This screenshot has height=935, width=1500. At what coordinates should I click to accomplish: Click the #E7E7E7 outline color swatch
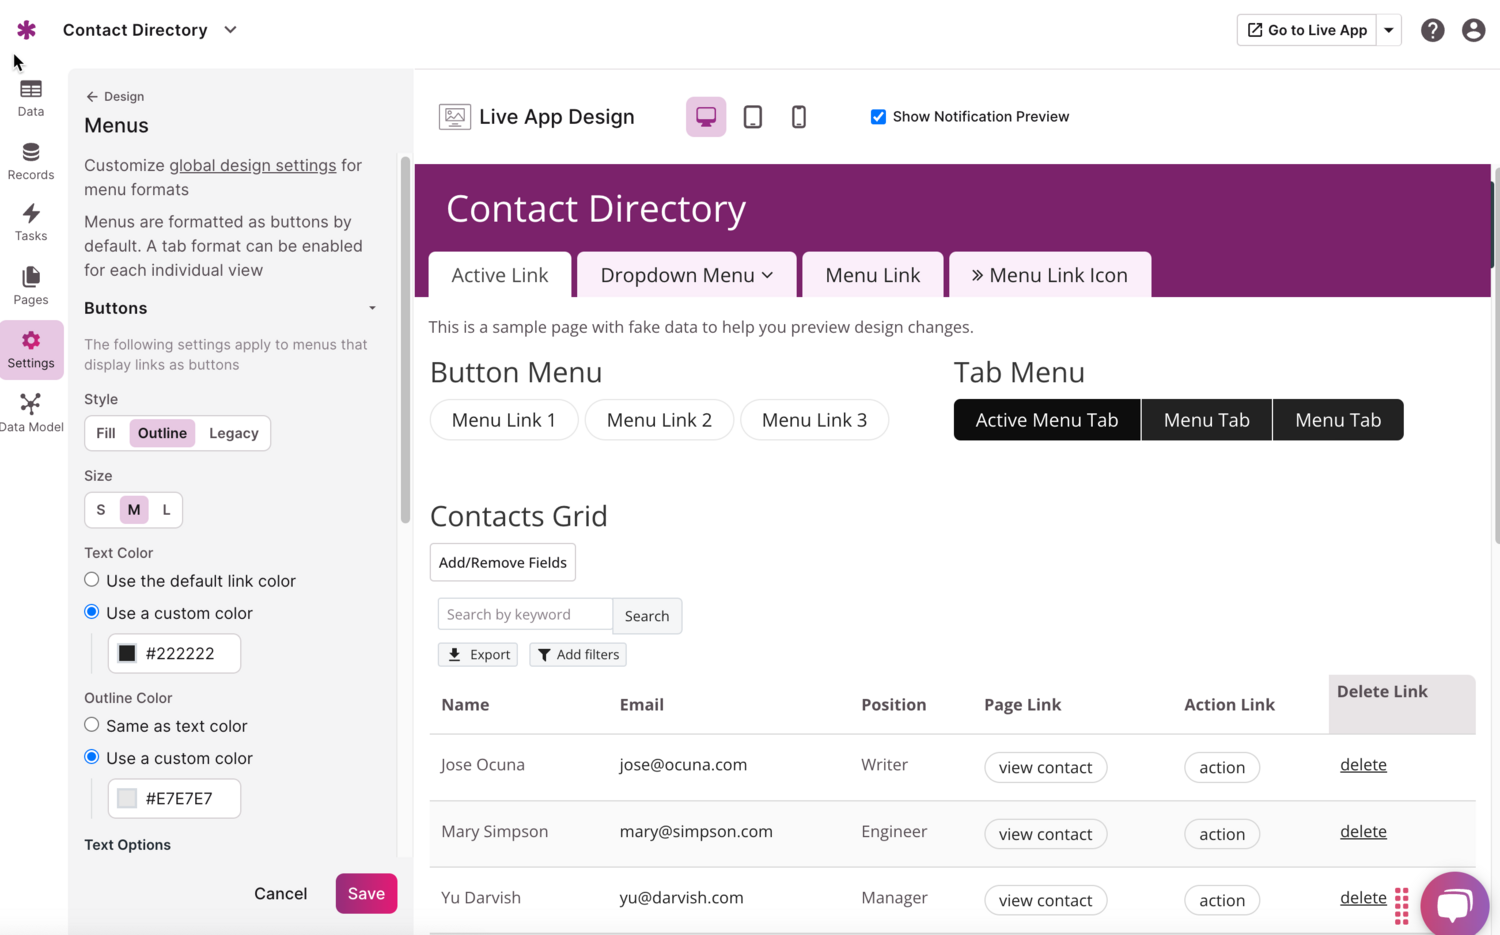pos(127,798)
